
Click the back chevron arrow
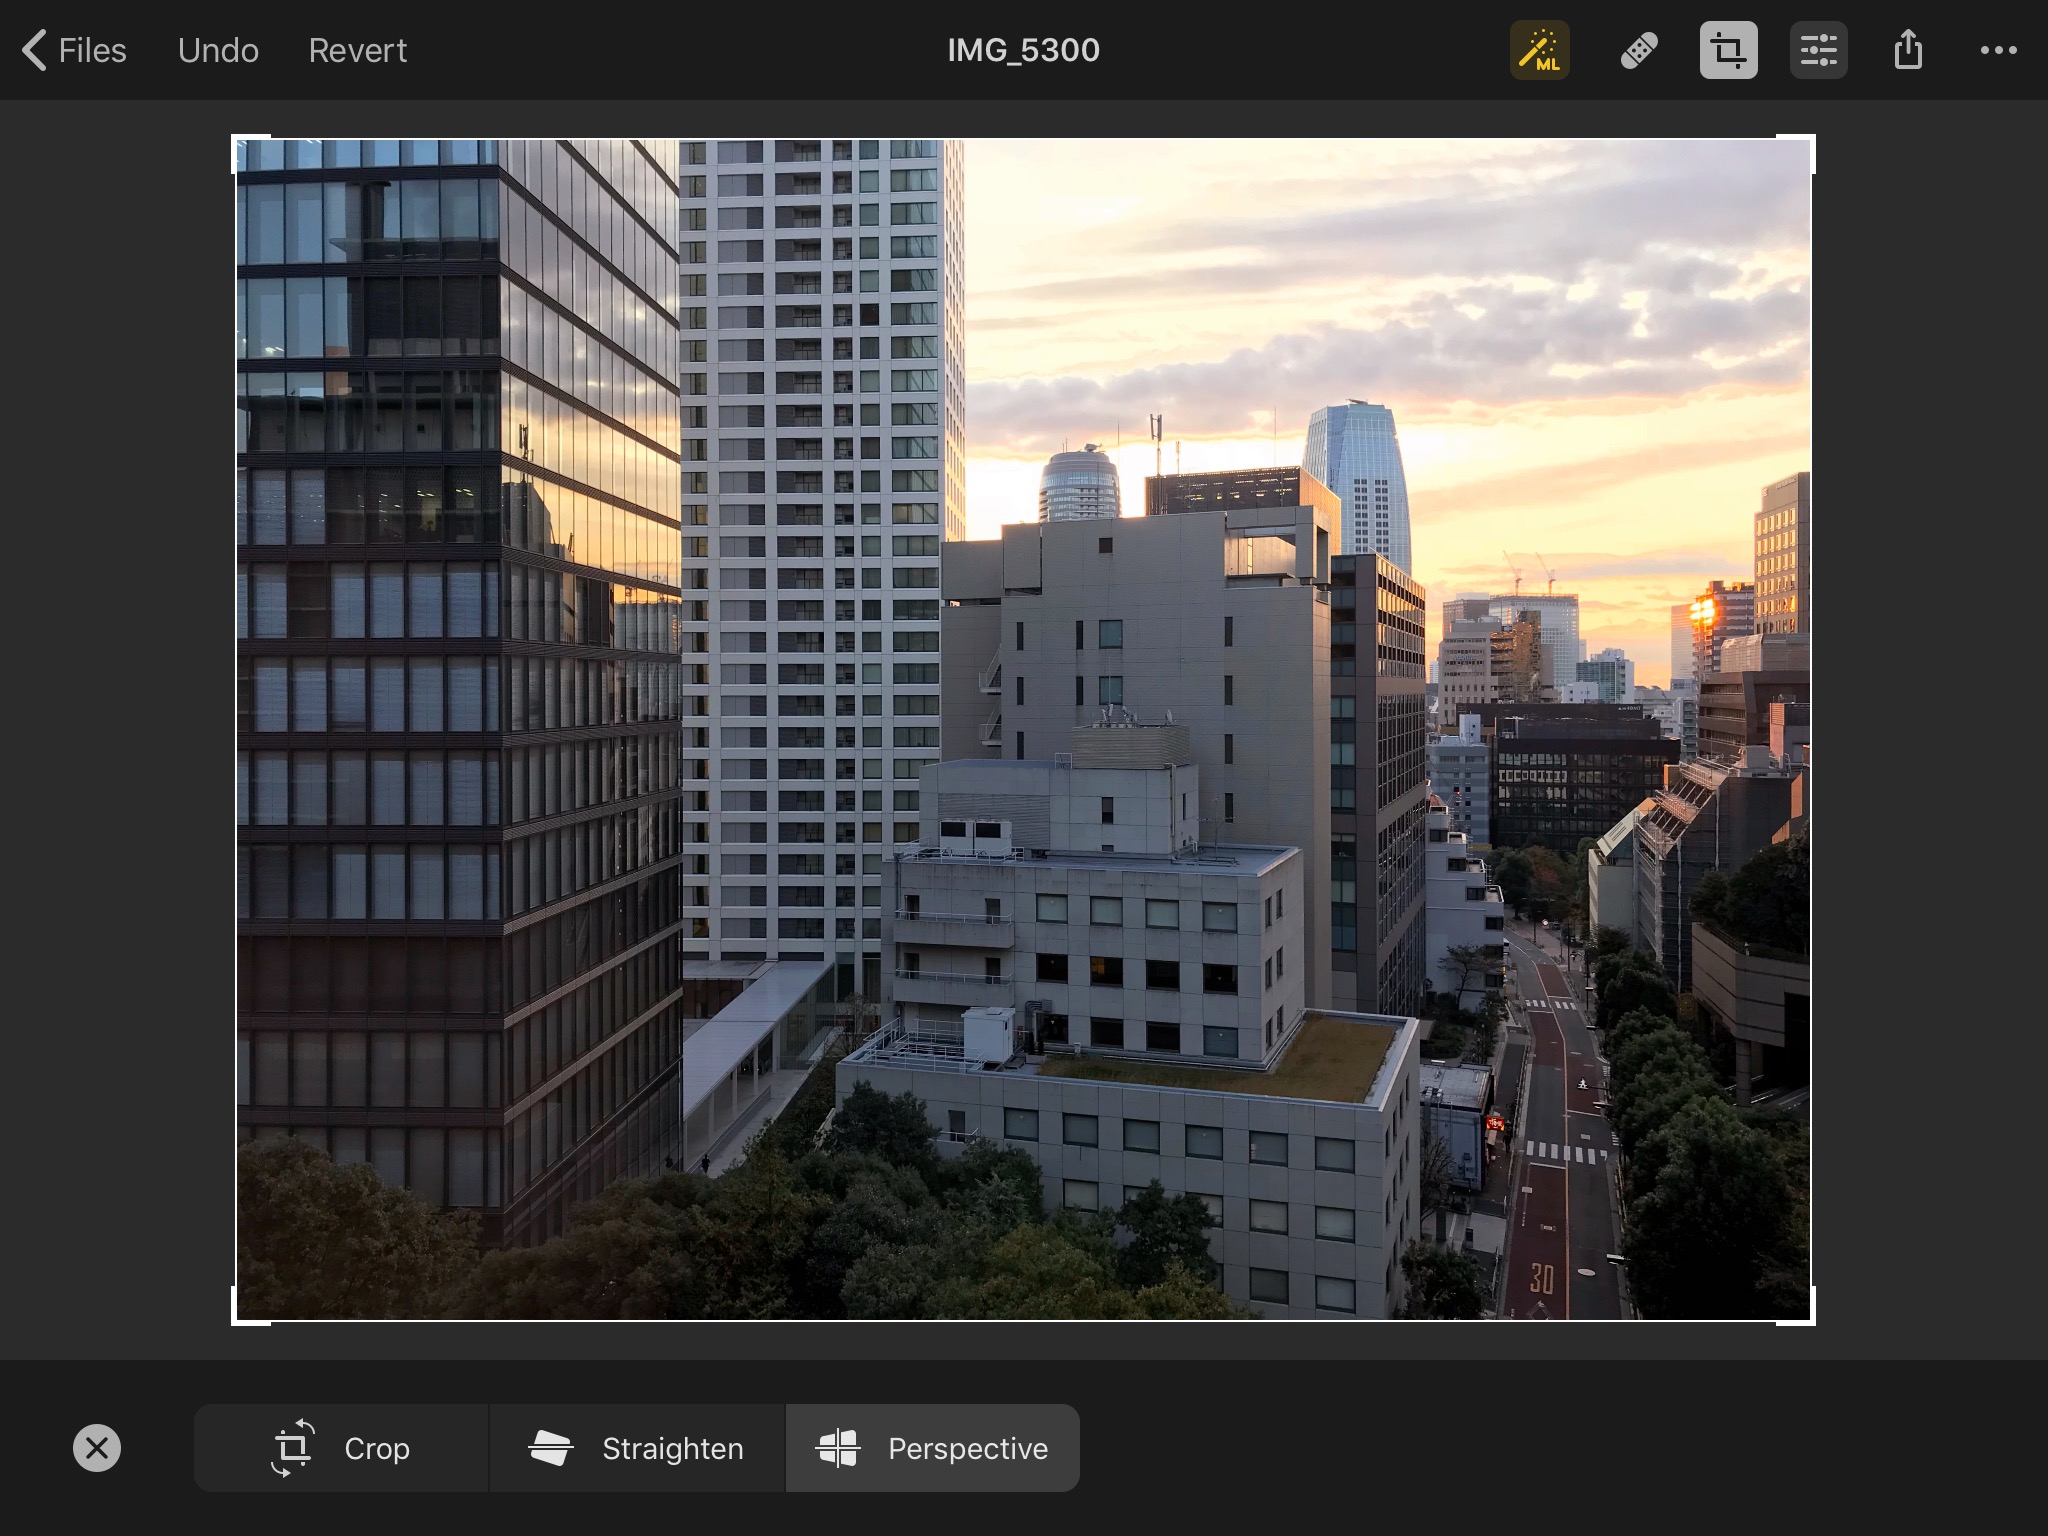point(34,50)
